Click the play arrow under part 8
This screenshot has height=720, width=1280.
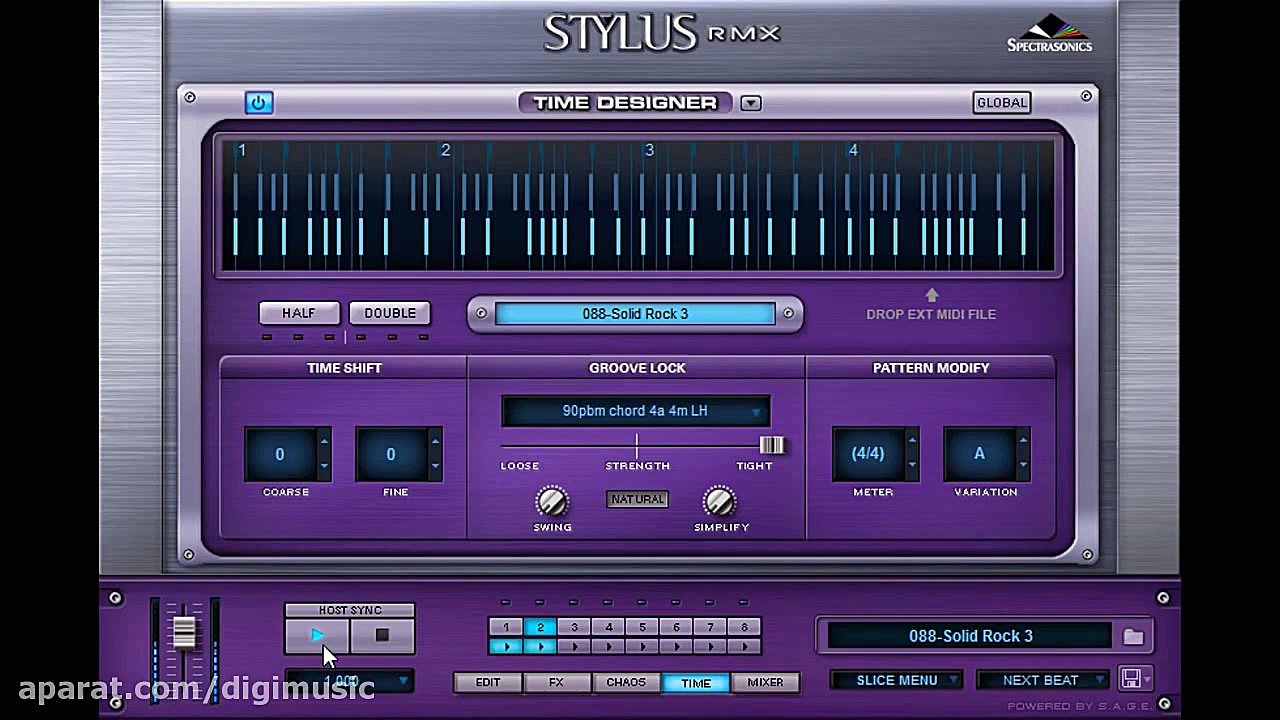click(x=744, y=646)
